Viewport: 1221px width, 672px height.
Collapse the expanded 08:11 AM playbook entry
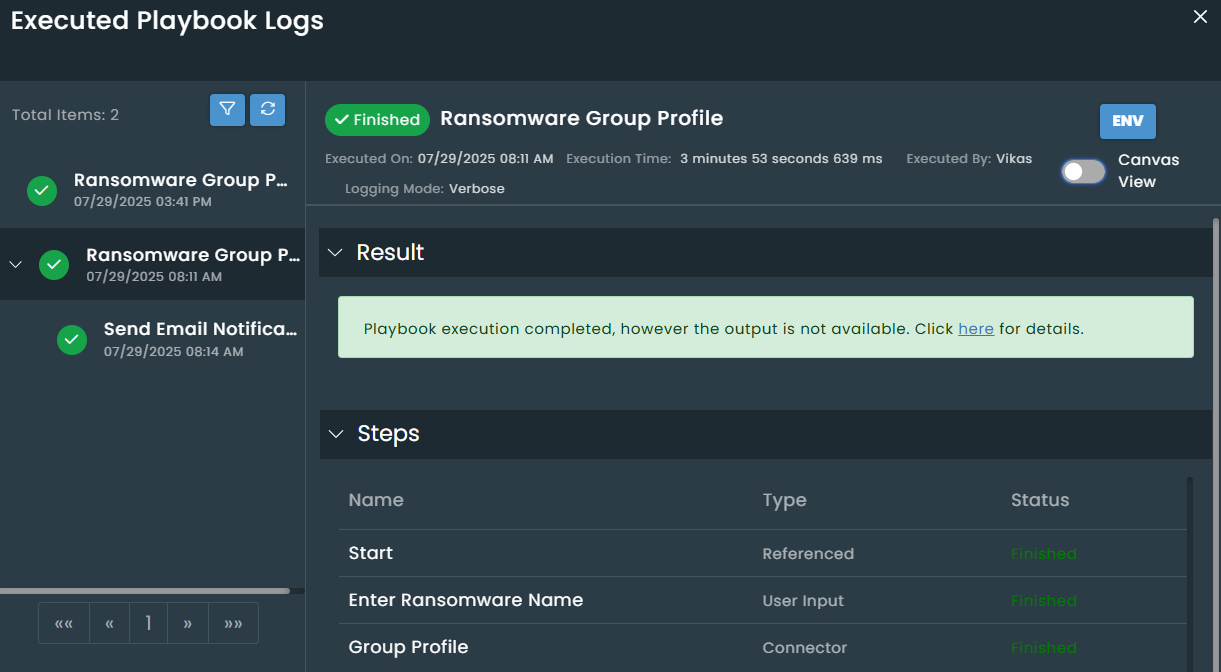click(15, 265)
